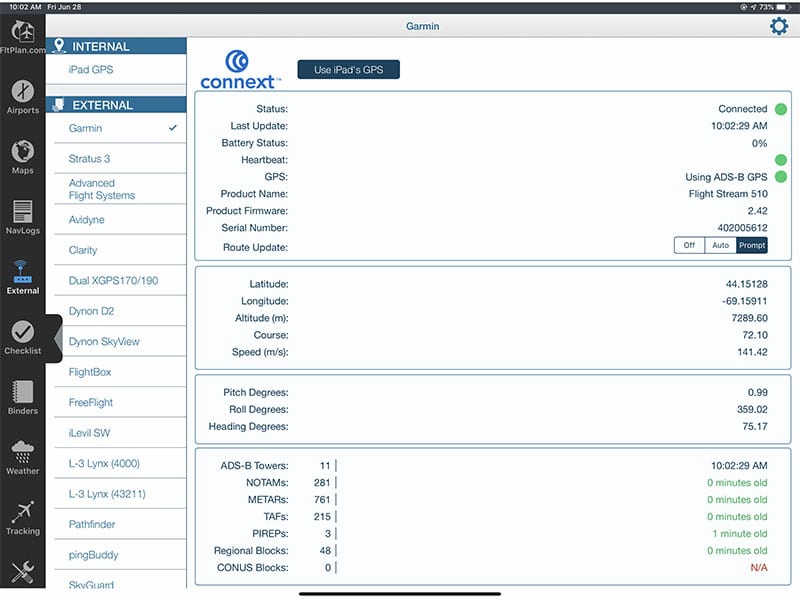The image size is (800, 600).
Task: Click the EXTERNAL device icon in header
Action: tap(59, 105)
